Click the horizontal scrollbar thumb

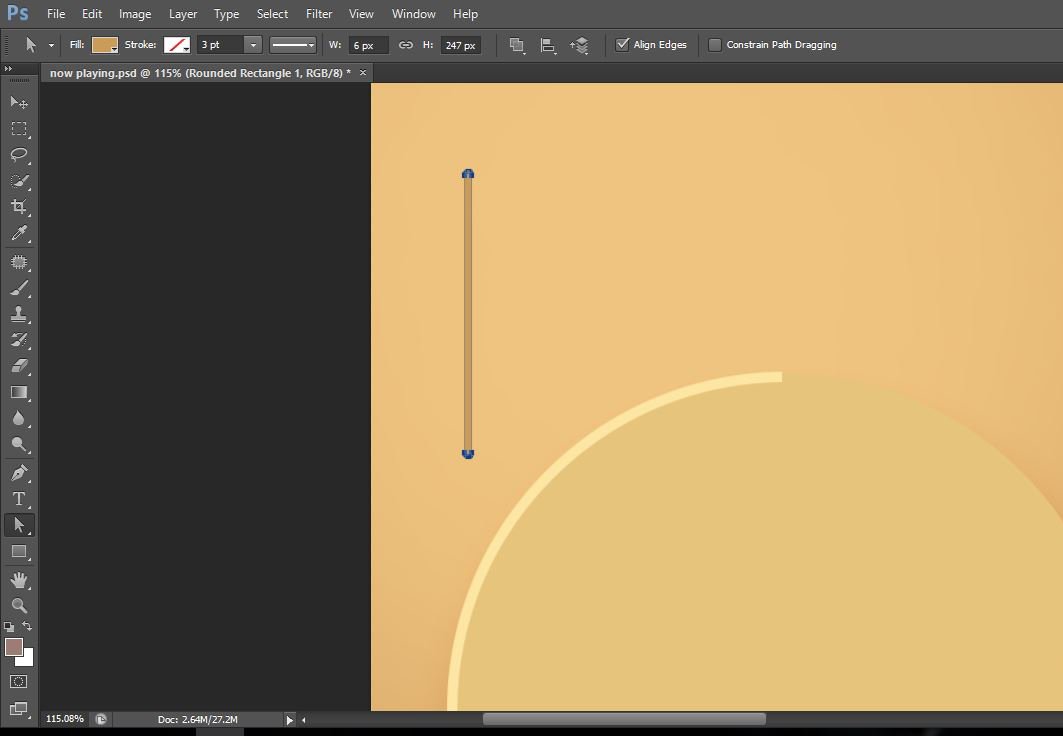click(624, 719)
